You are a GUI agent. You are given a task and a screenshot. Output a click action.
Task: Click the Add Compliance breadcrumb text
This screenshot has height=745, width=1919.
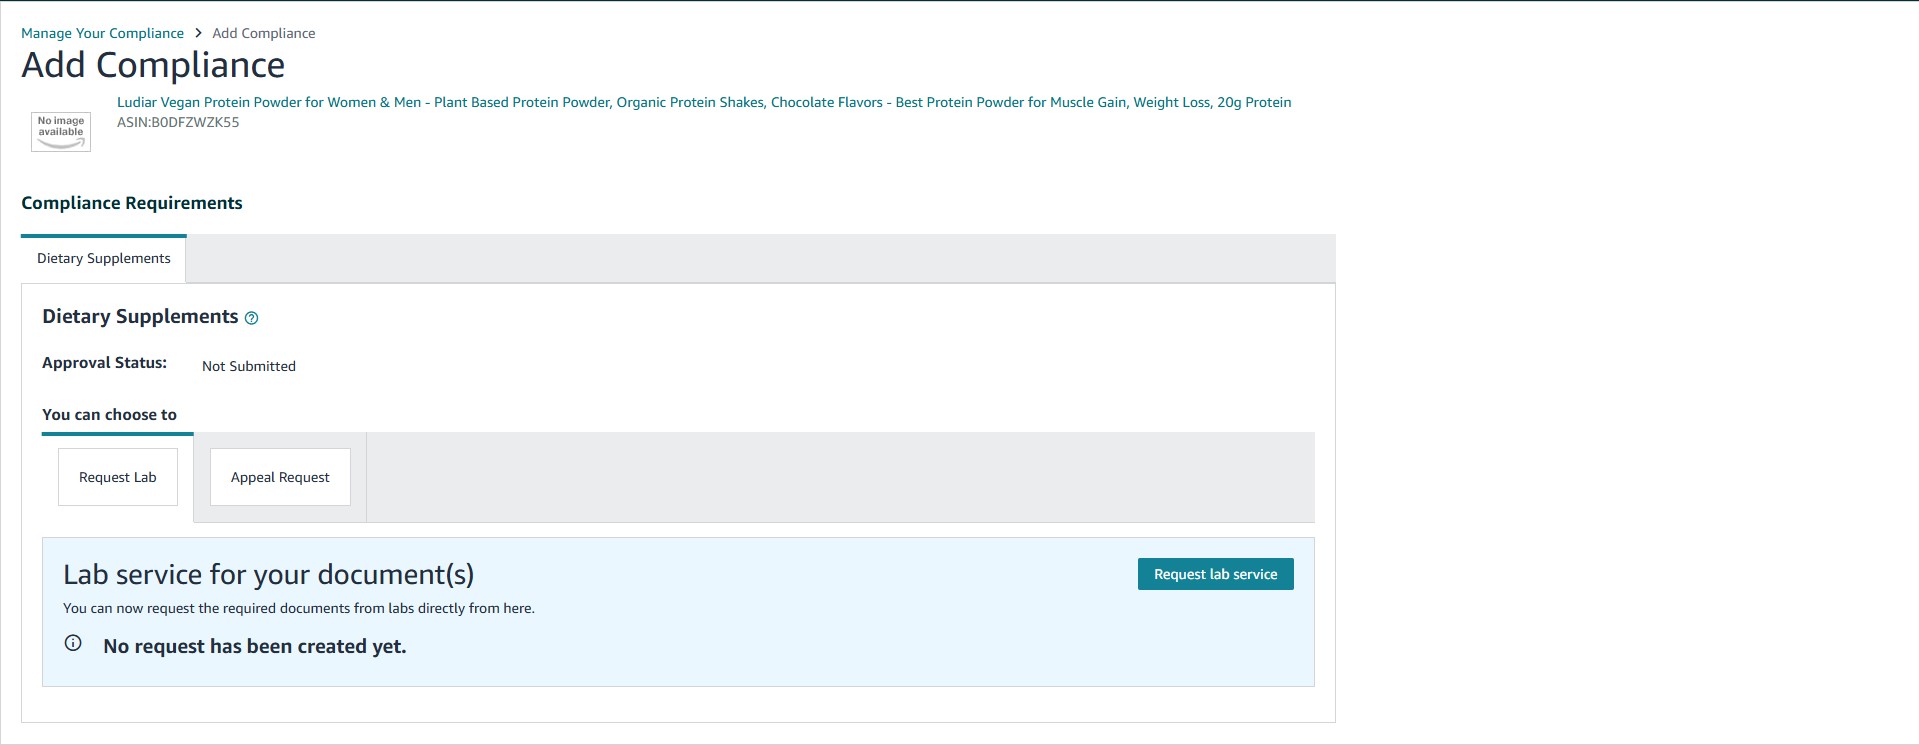[264, 33]
